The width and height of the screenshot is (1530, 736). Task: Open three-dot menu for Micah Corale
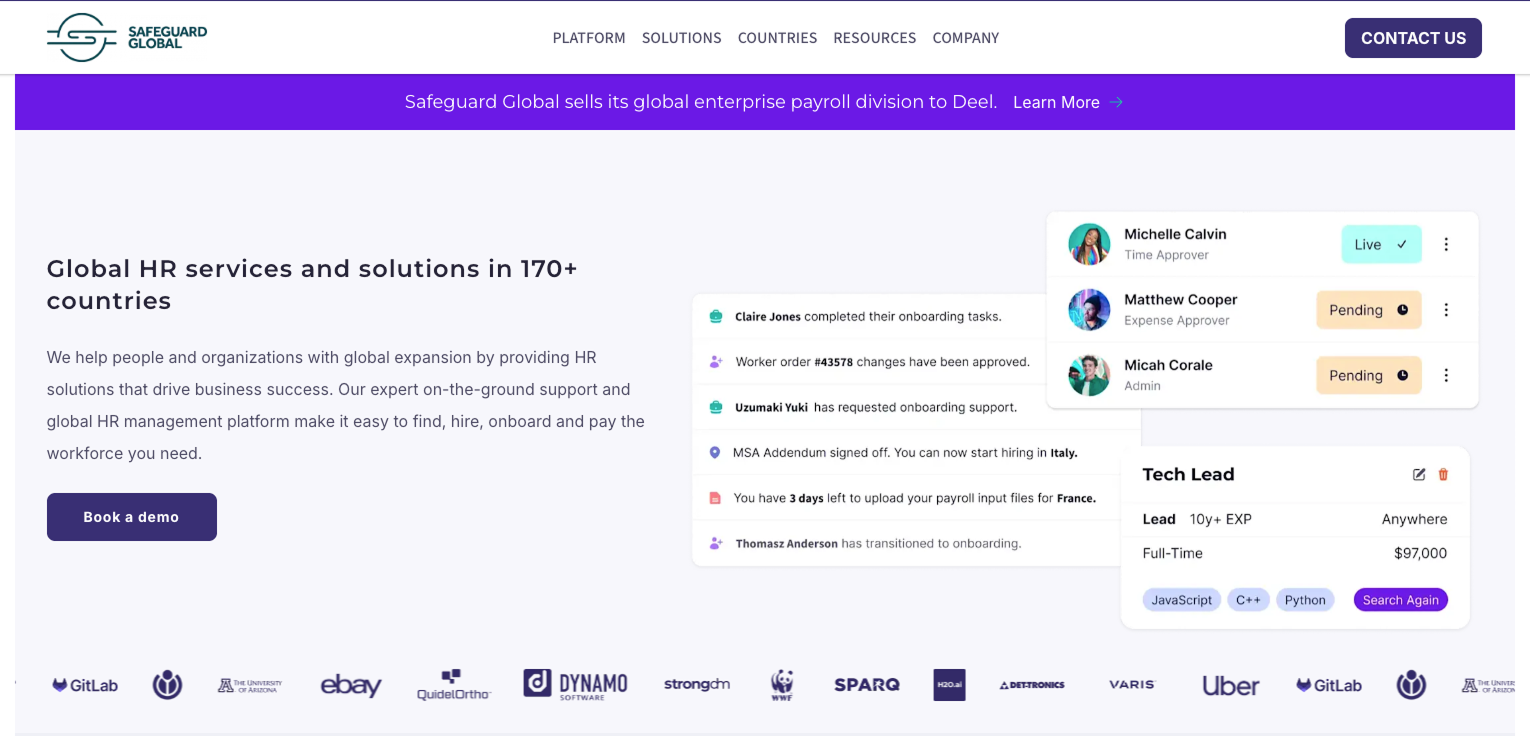point(1446,375)
